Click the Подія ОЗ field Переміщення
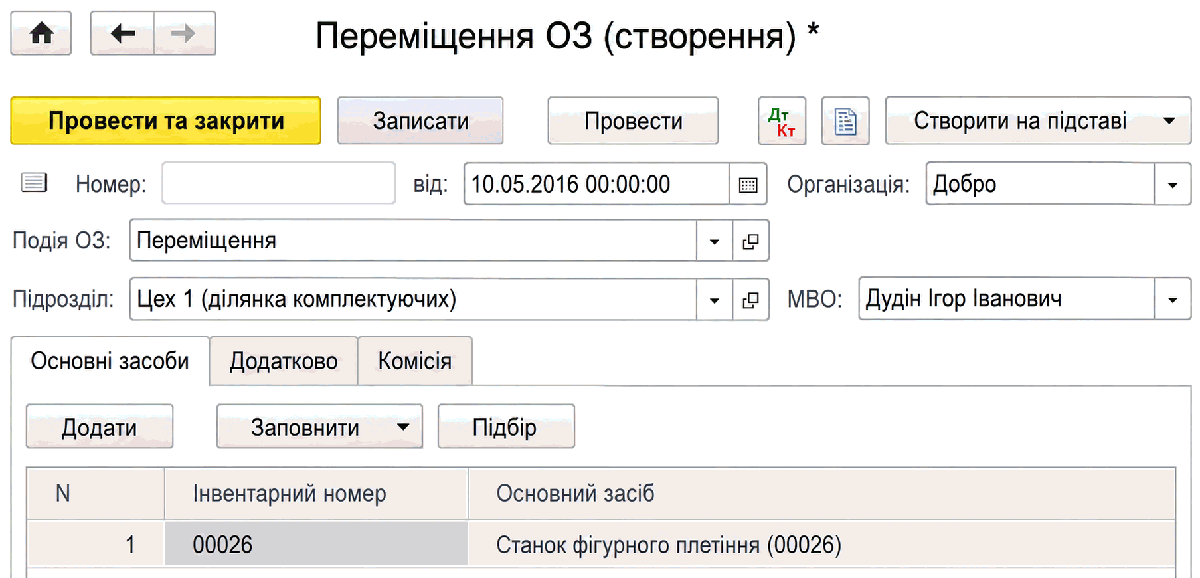The height and width of the screenshot is (578, 1200). point(414,241)
